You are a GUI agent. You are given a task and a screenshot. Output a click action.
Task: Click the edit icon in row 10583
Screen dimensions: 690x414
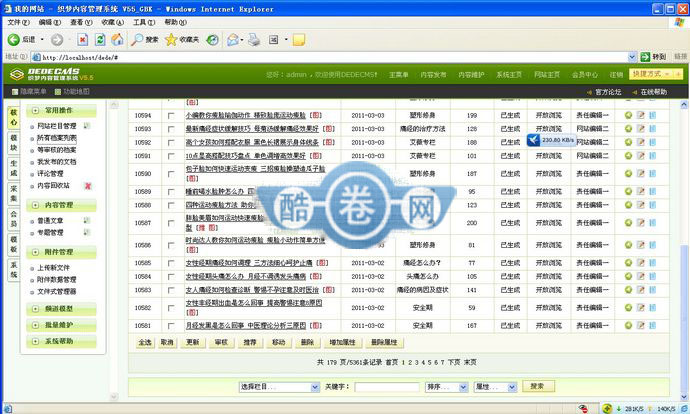pos(641,289)
